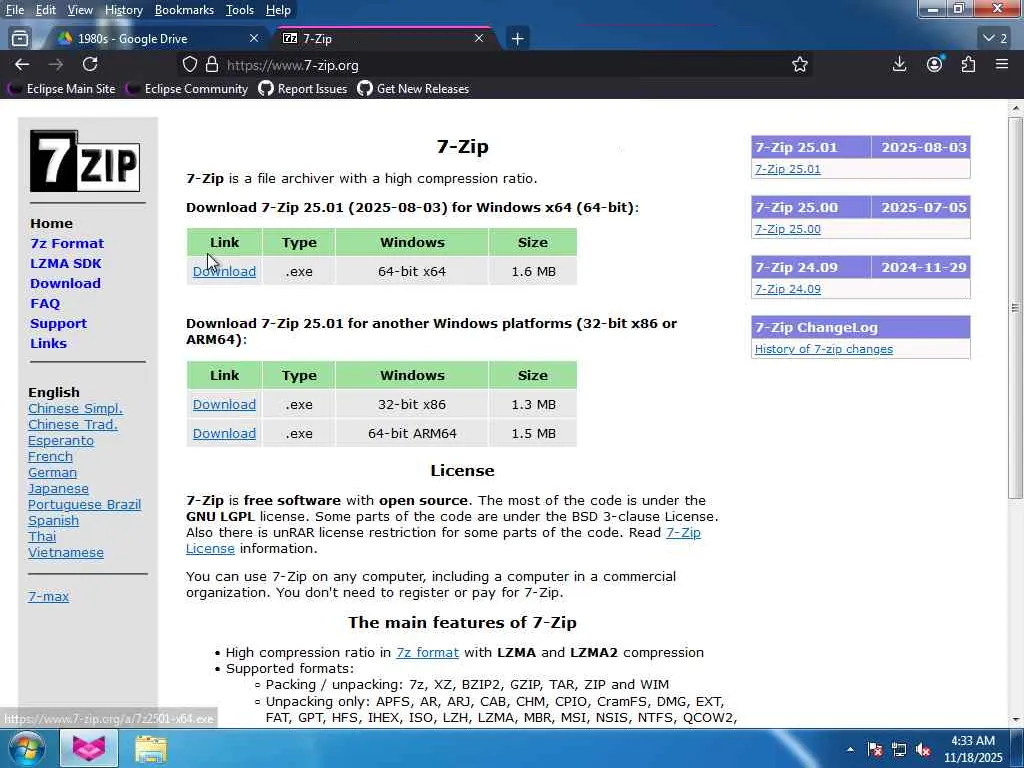
Task: Open the Download sidebar link
Action: tap(65, 283)
